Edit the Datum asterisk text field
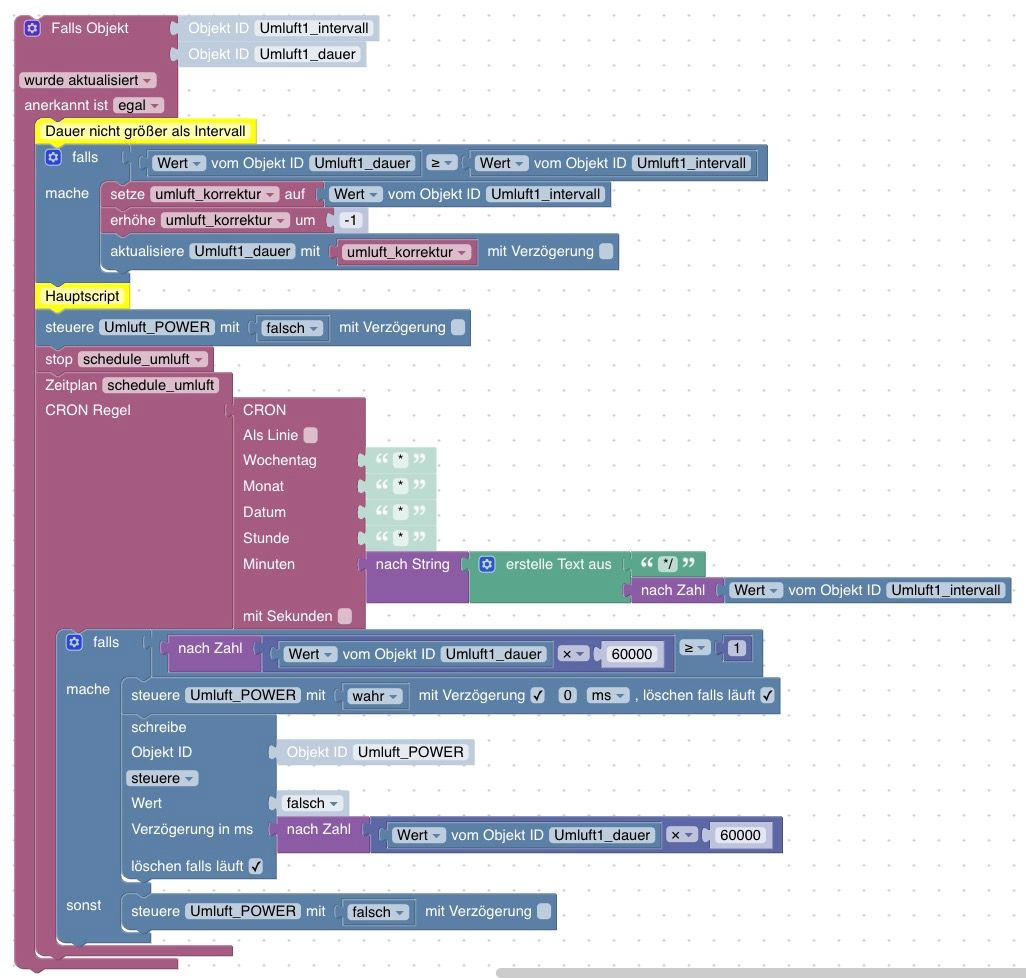 400,511
